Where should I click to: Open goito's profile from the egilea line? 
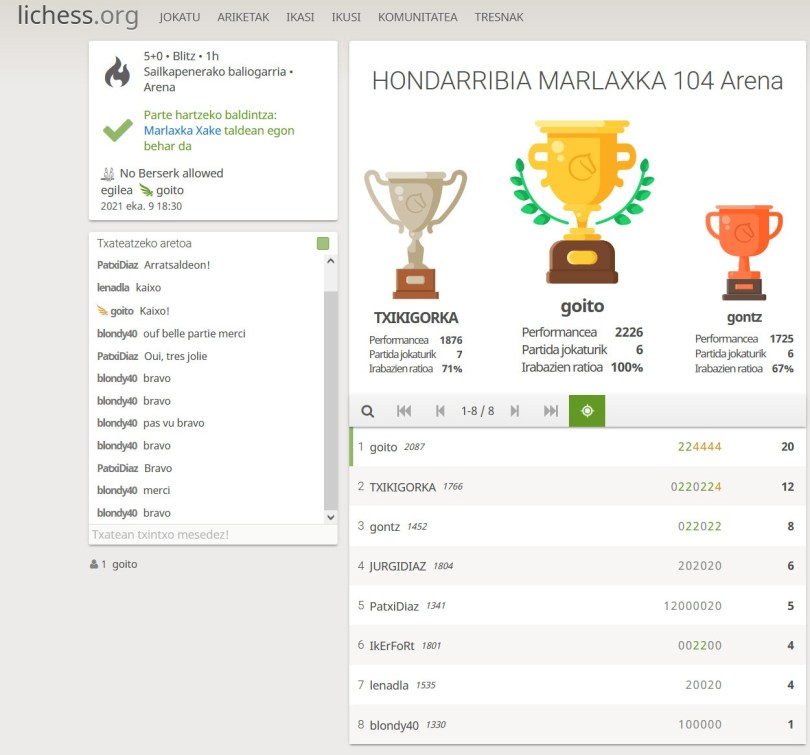[x=169, y=190]
